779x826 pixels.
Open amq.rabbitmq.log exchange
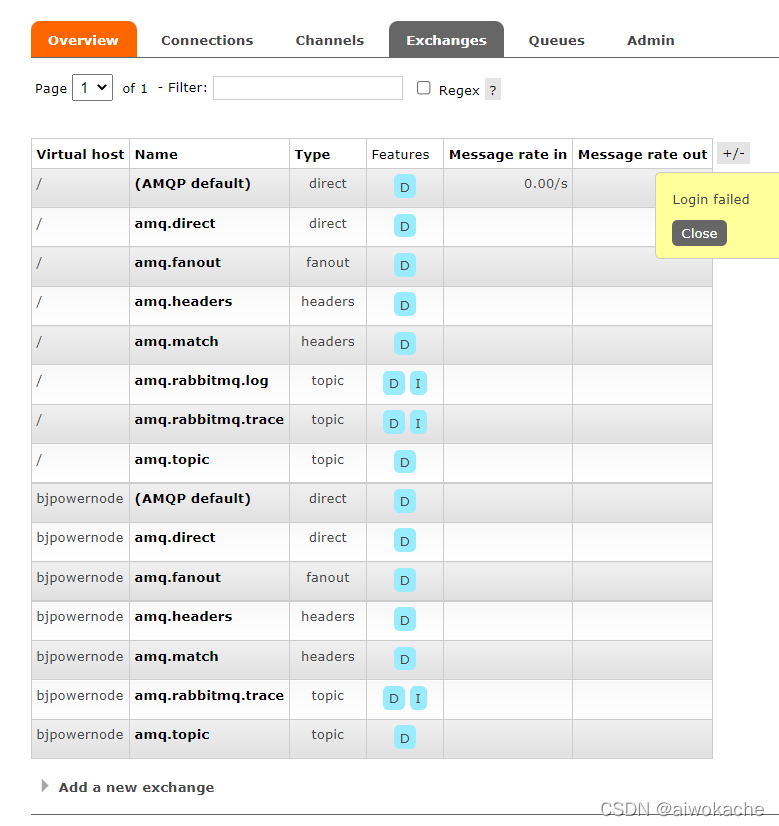point(201,380)
